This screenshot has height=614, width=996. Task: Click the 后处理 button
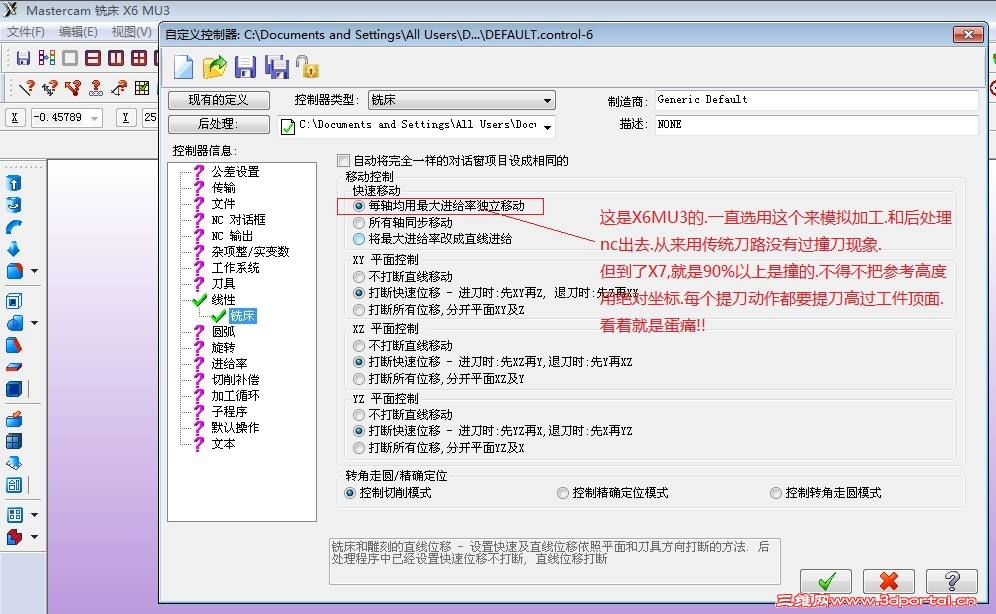[x=219, y=124]
